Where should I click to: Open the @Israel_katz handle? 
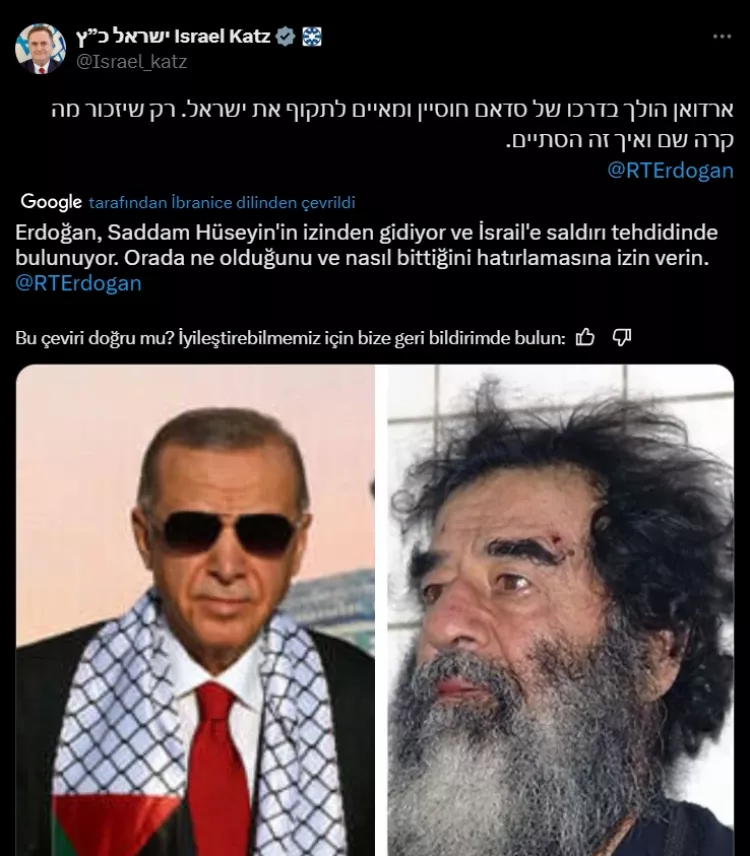click(x=131, y=62)
